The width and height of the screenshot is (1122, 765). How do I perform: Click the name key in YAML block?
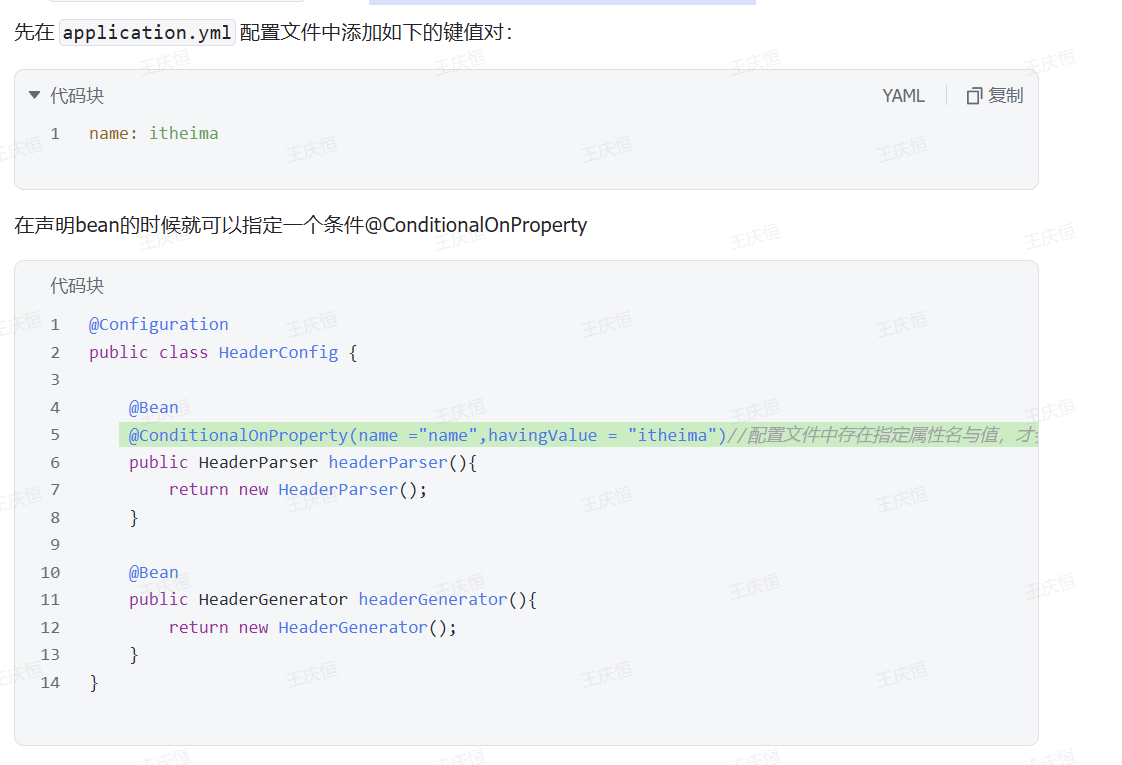click(x=108, y=133)
